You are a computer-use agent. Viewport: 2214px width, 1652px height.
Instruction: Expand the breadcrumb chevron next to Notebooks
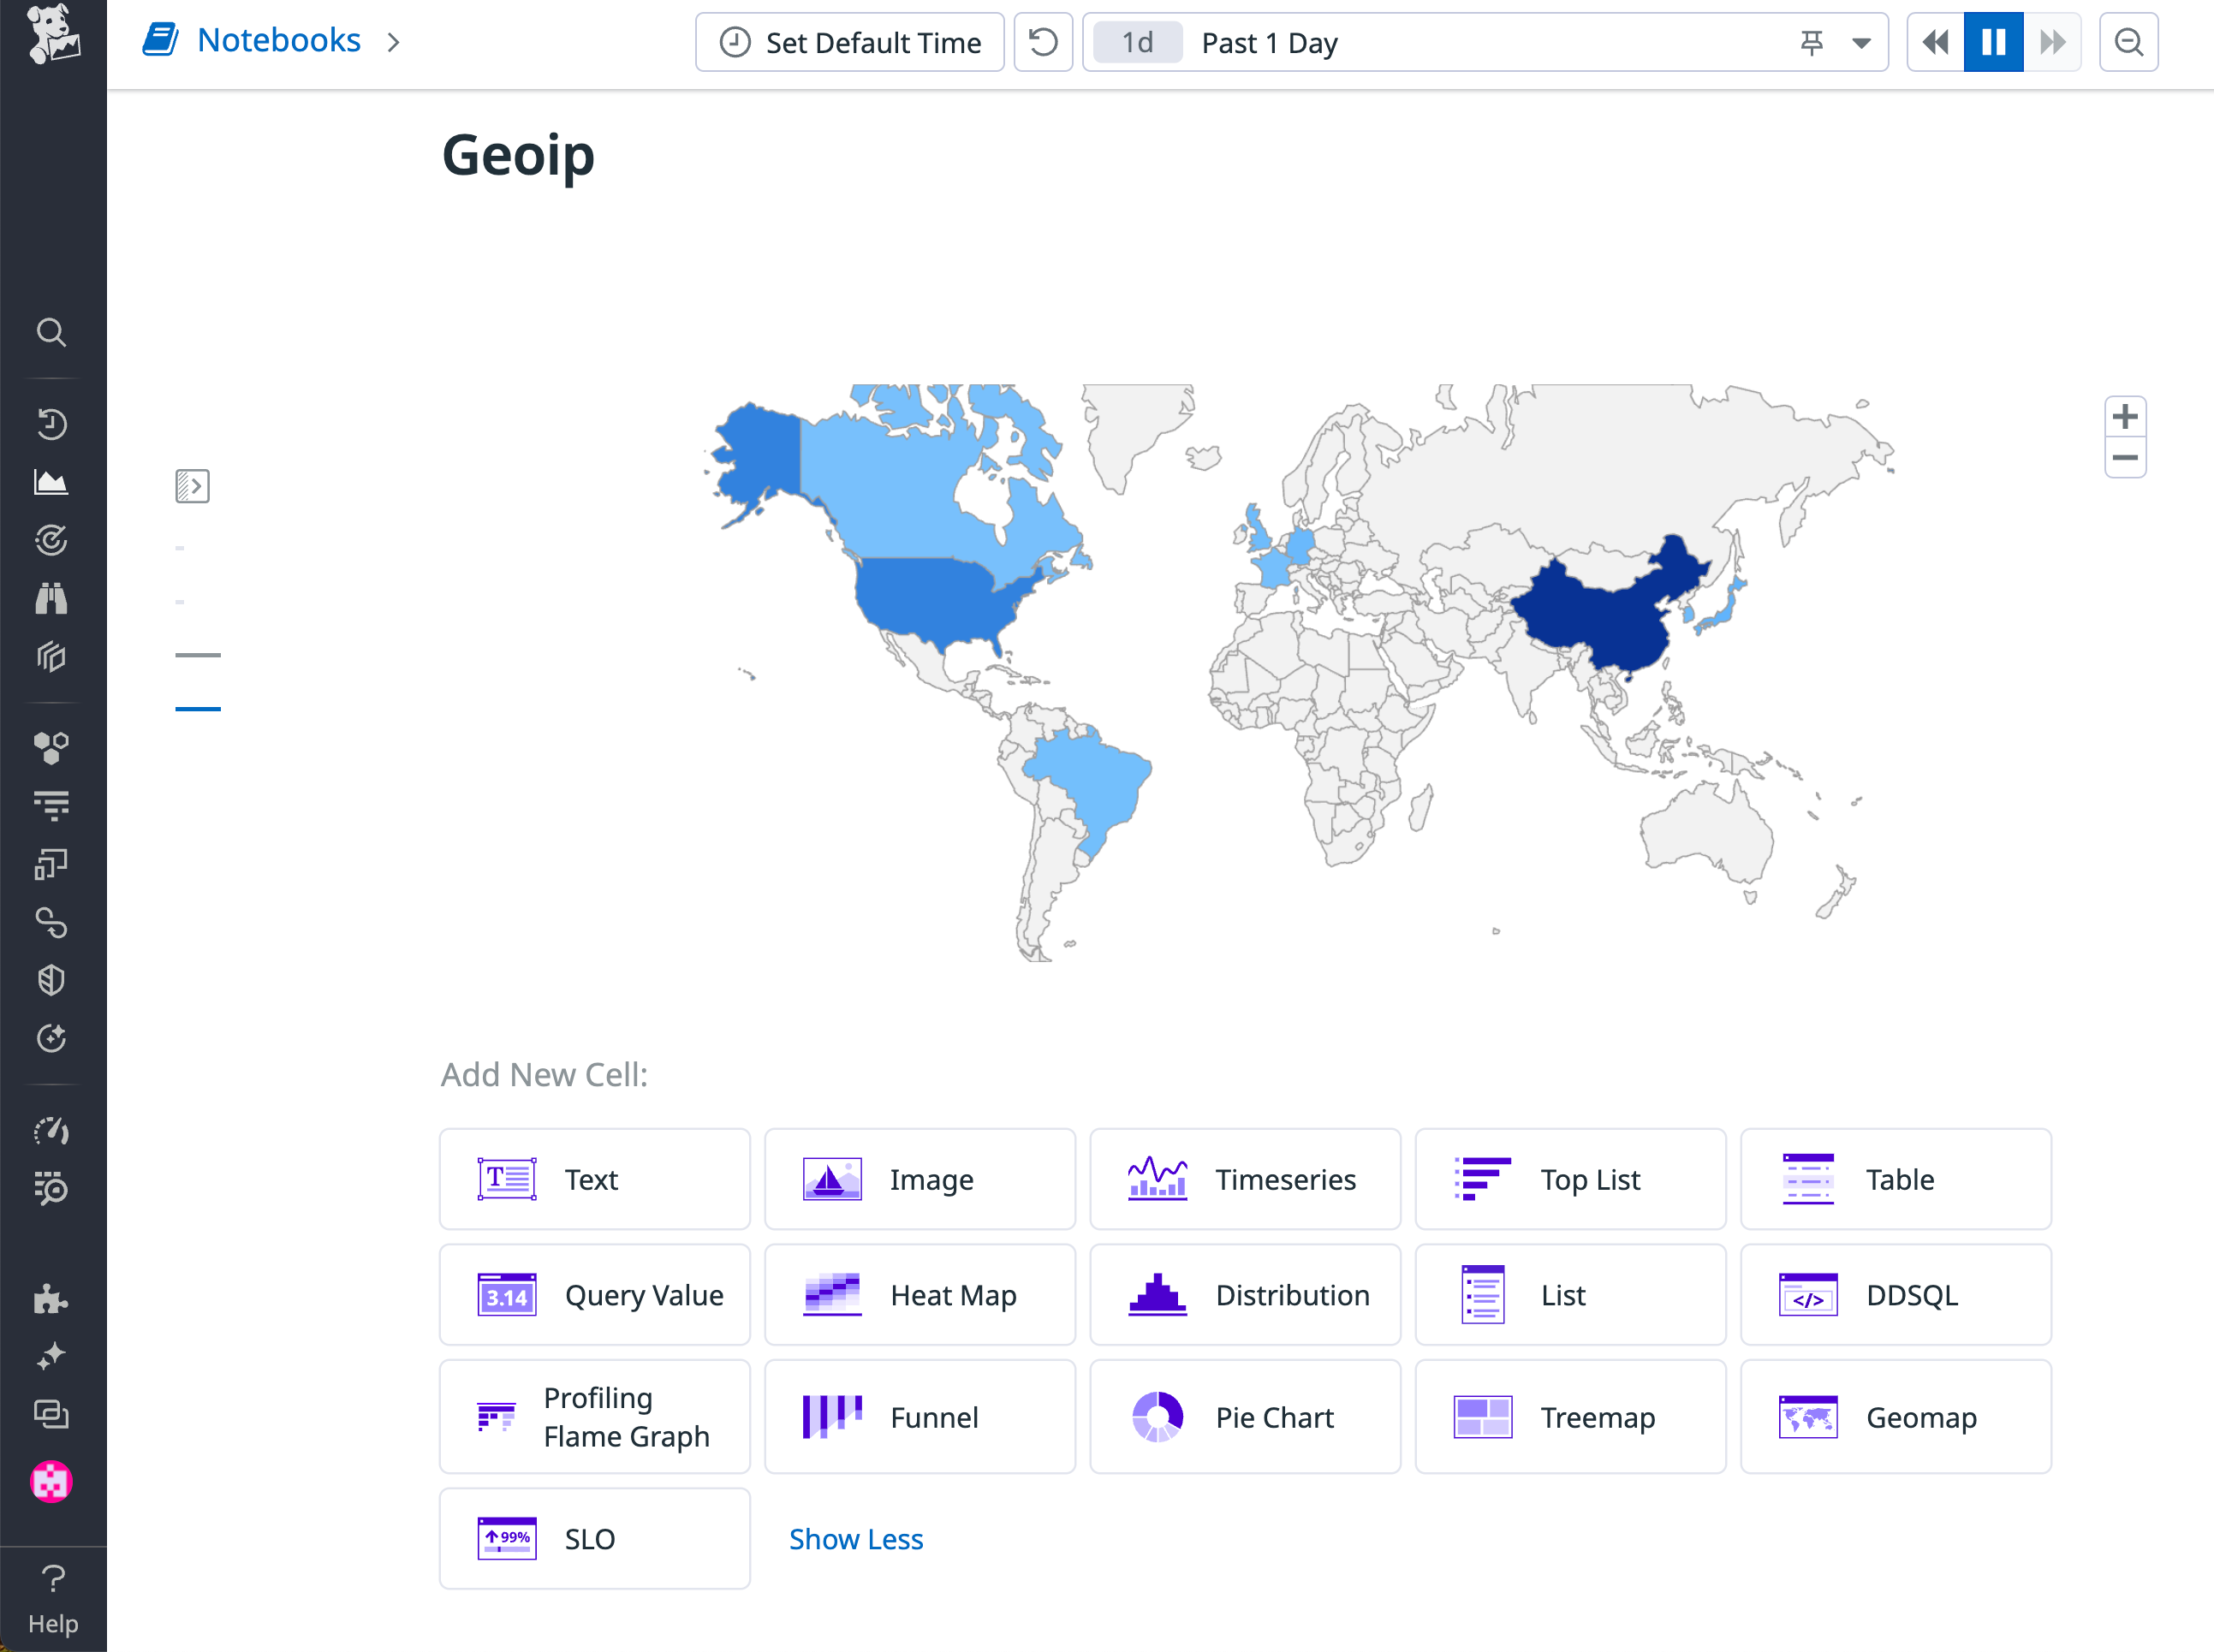pyautogui.click(x=394, y=42)
